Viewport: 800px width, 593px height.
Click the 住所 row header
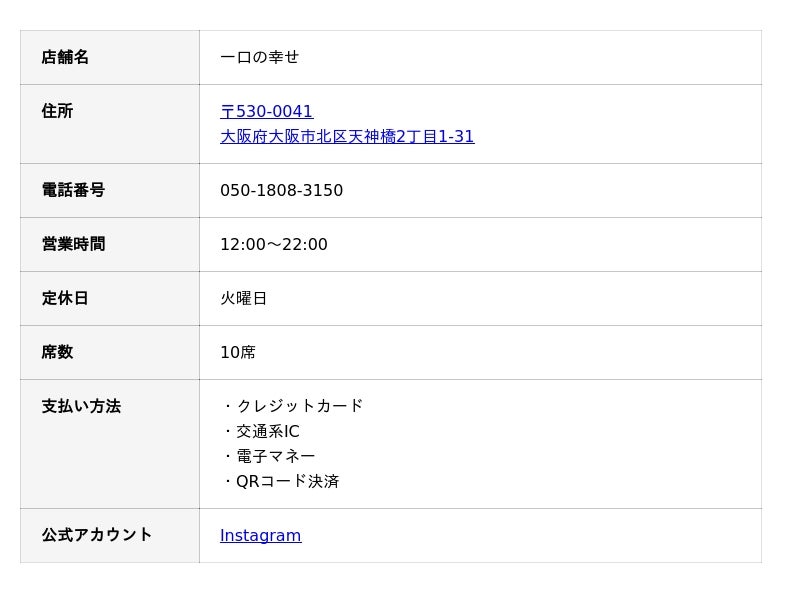[57, 112]
